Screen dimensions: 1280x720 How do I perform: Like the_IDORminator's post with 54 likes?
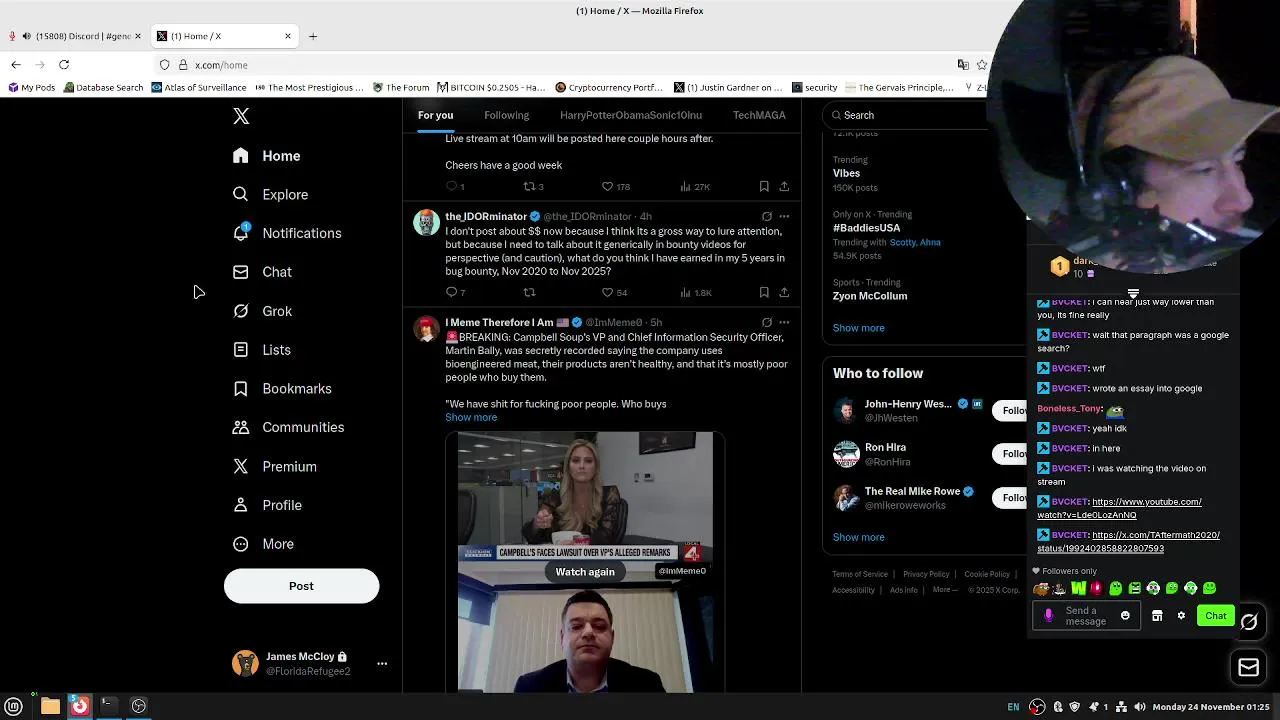pyautogui.click(x=607, y=292)
